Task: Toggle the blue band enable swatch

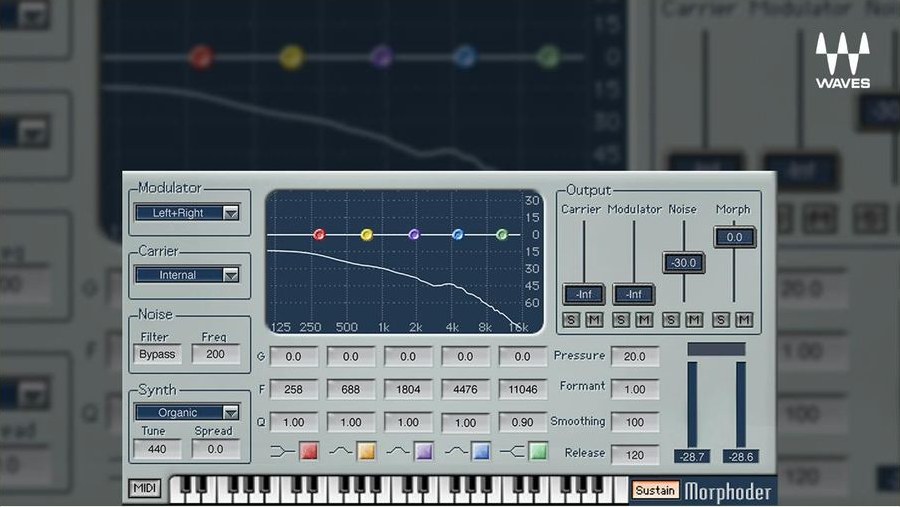Action: pyautogui.click(x=481, y=451)
